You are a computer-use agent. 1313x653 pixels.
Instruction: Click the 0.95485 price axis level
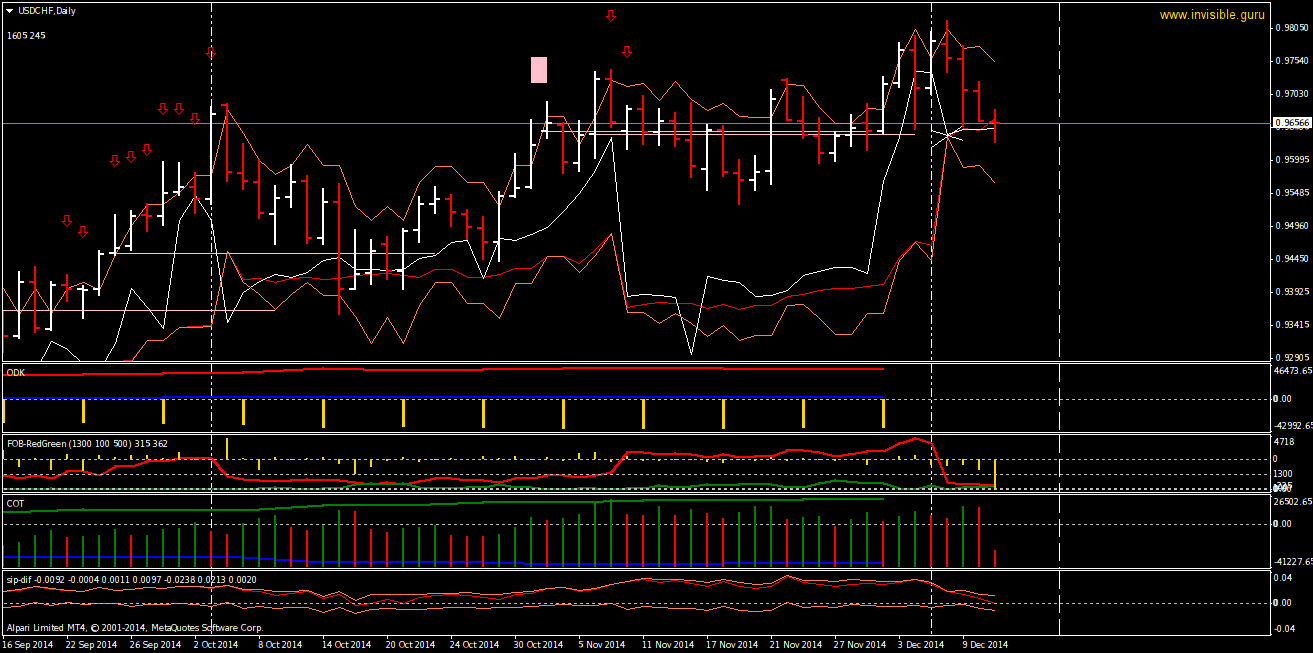[x=1291, y=193]
